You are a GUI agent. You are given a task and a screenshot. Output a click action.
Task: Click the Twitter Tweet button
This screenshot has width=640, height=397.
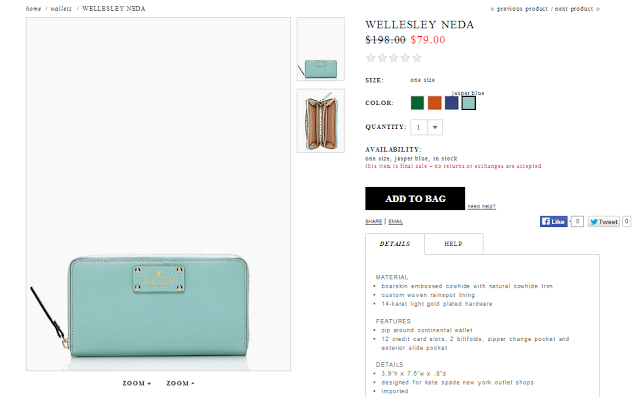[604, 222]
